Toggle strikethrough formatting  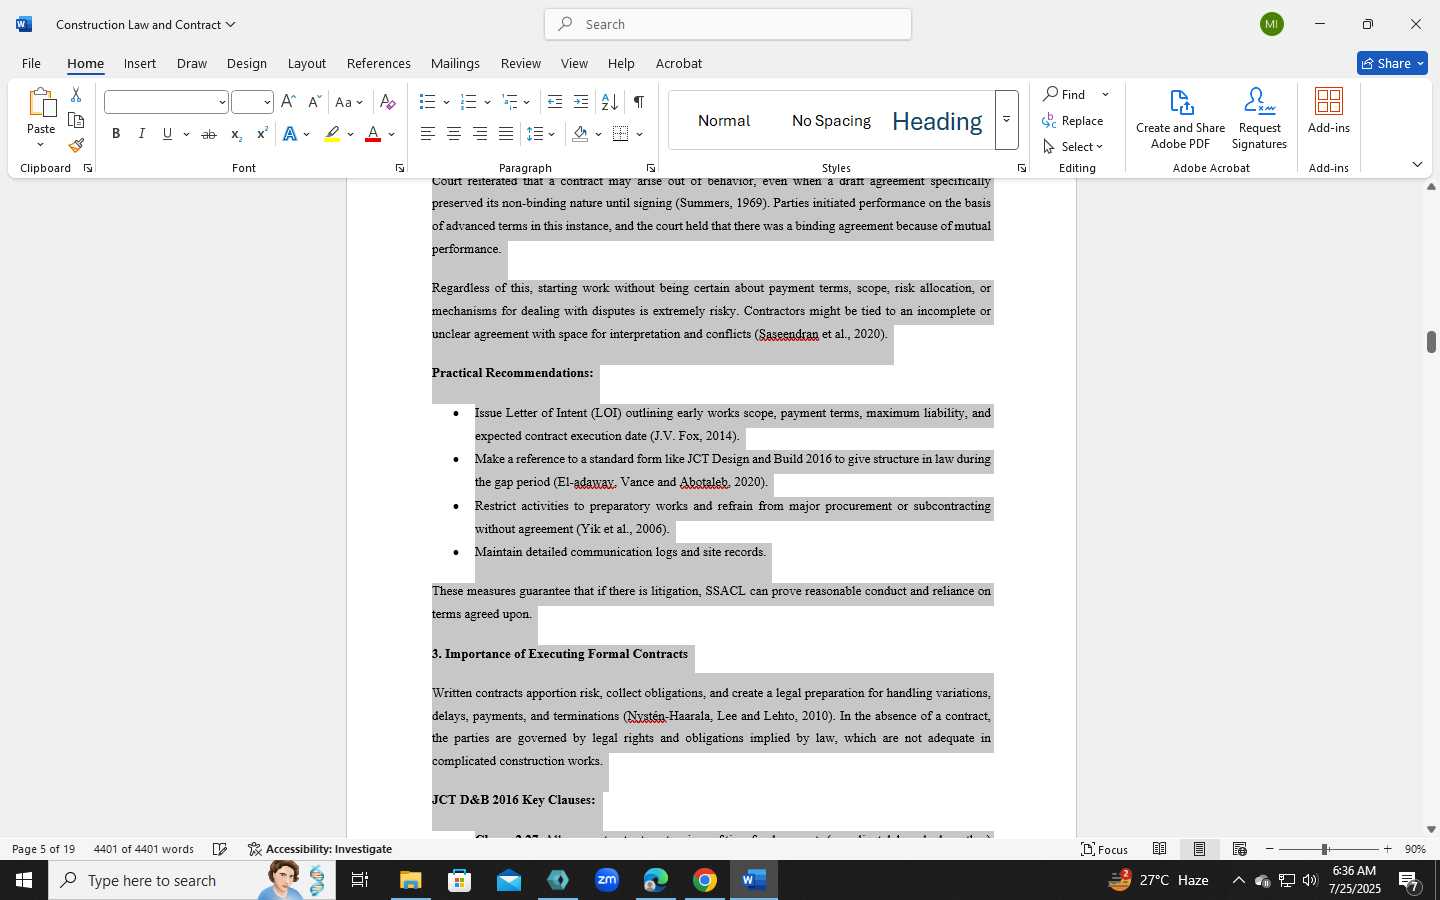208,134
